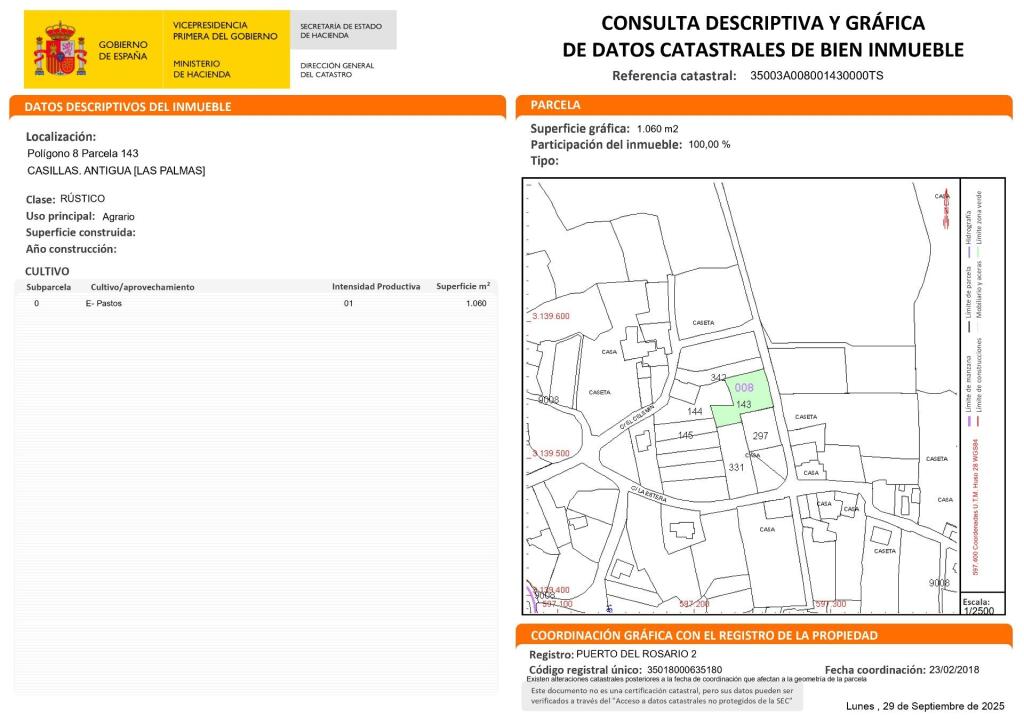Viewport: 1024px width, 723px height.
Task: Click parcel number 297 on the map
Action: 760,436
